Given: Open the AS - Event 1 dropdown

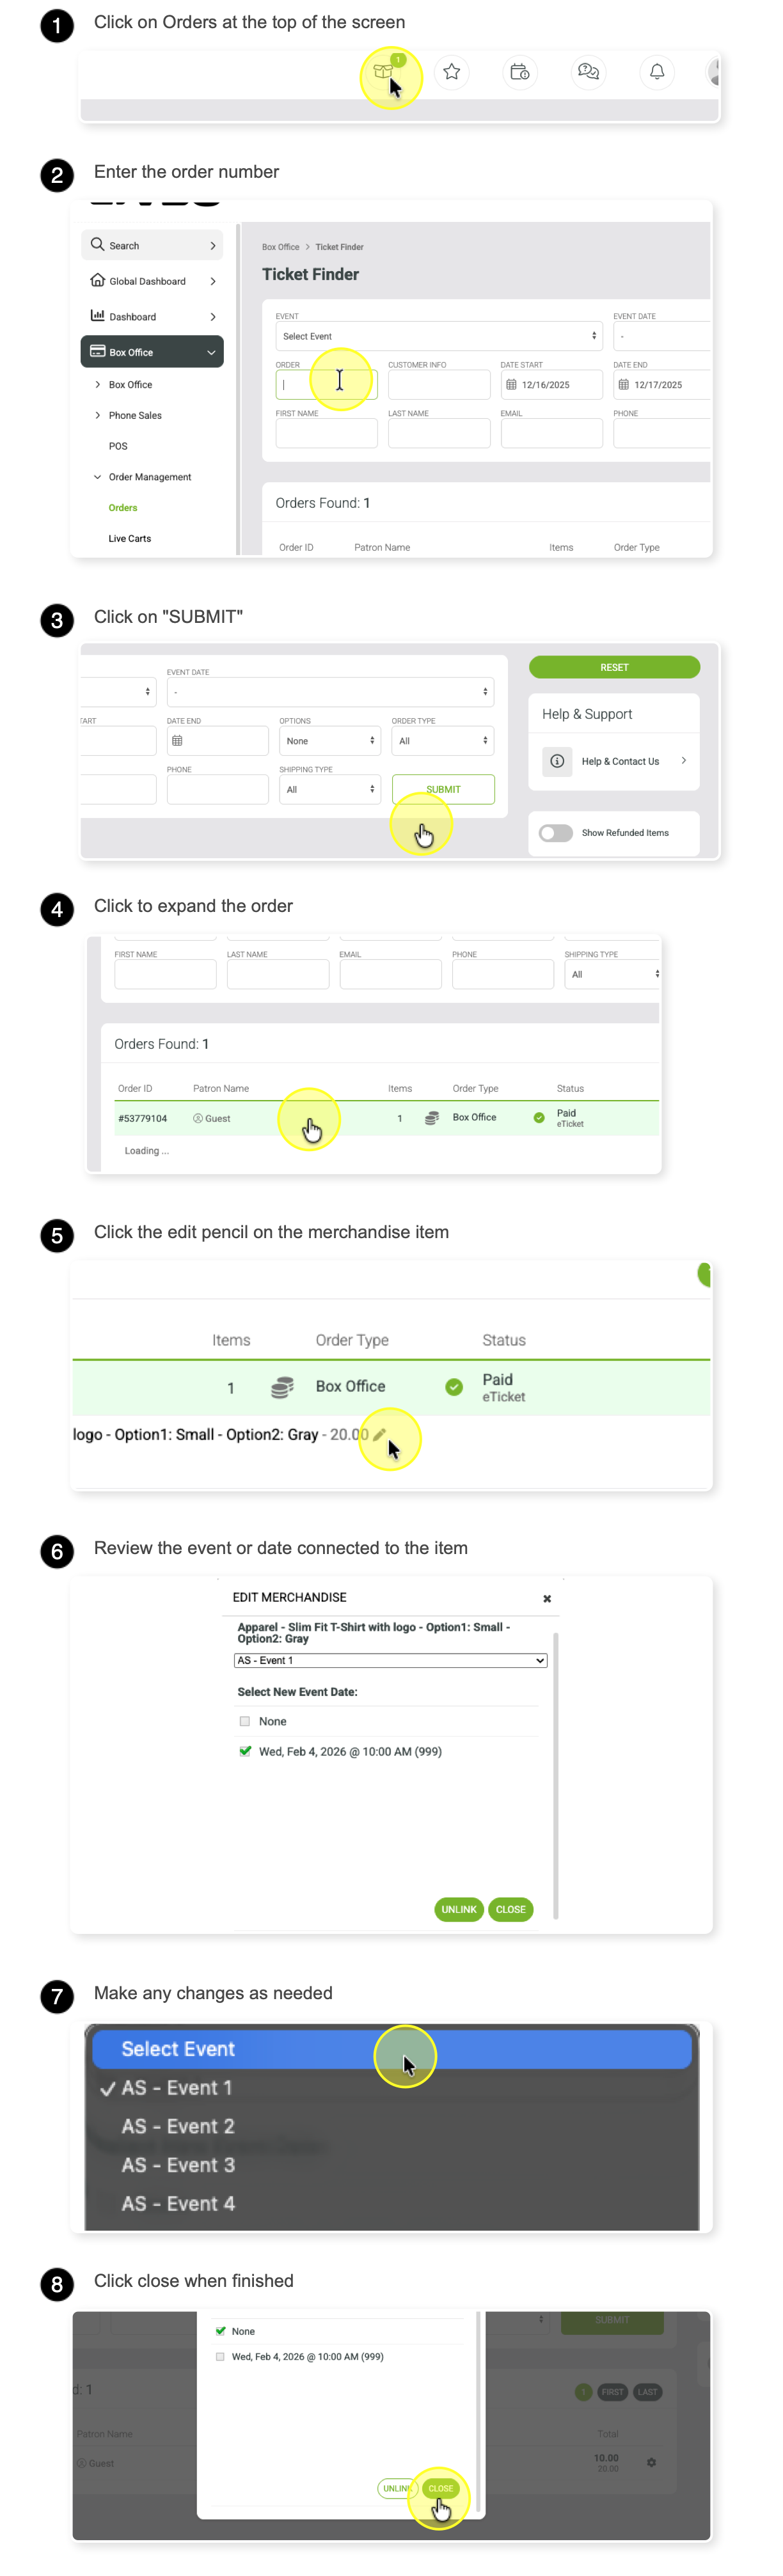Looking at the screenshot, I should click(391, 1661).
